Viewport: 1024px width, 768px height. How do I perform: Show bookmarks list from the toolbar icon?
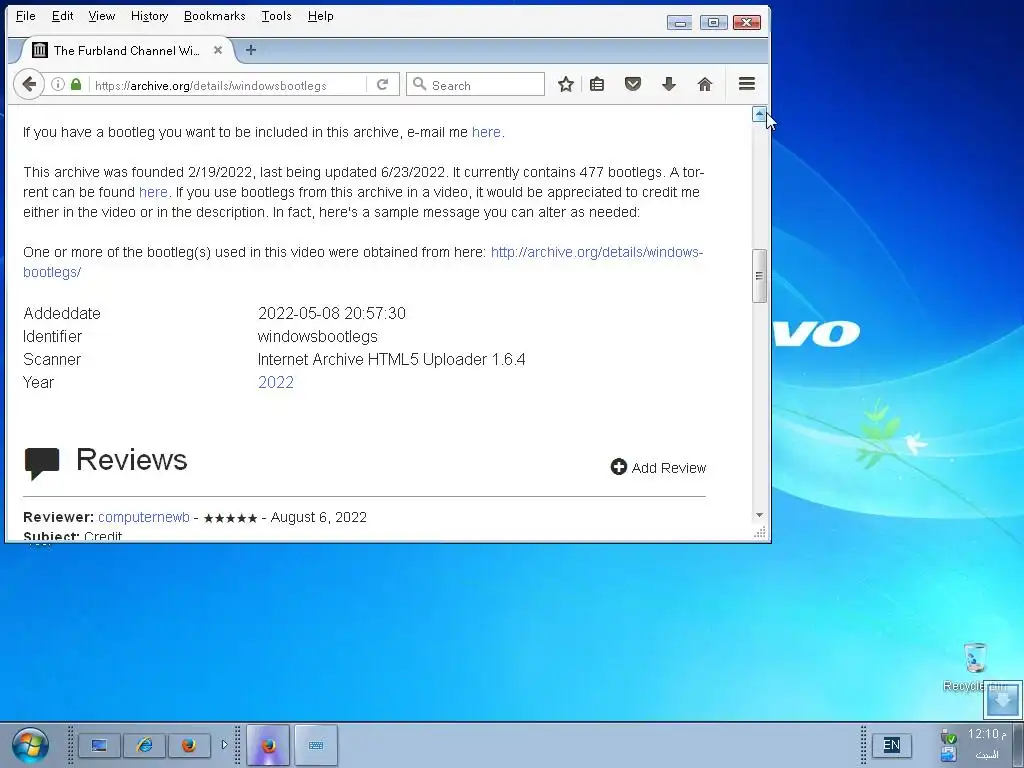point(597,84)
